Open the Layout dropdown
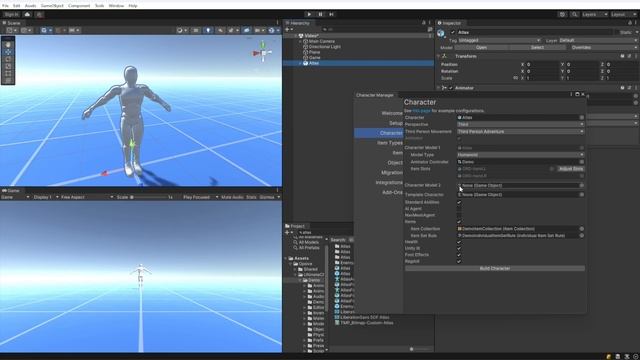Screen dimensions: 640x360 (623, 14)
